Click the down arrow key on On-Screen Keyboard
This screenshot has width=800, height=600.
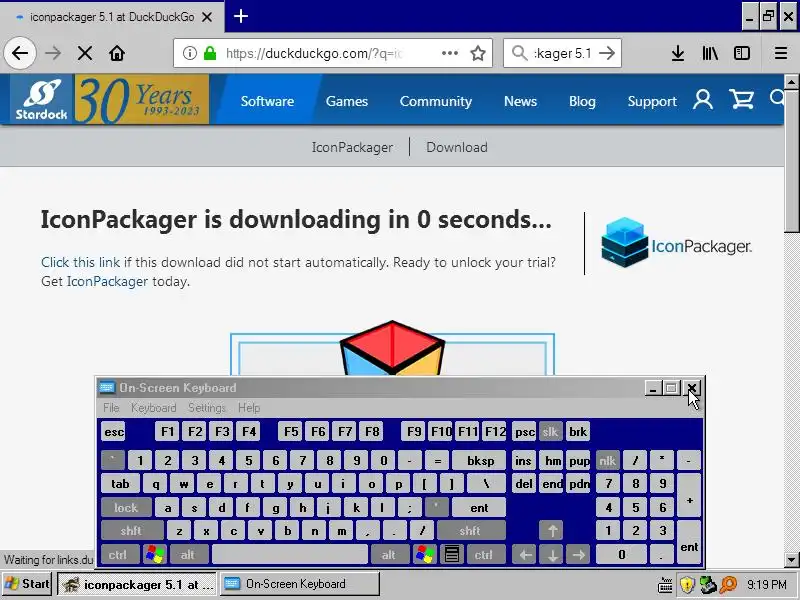(552, 554)
